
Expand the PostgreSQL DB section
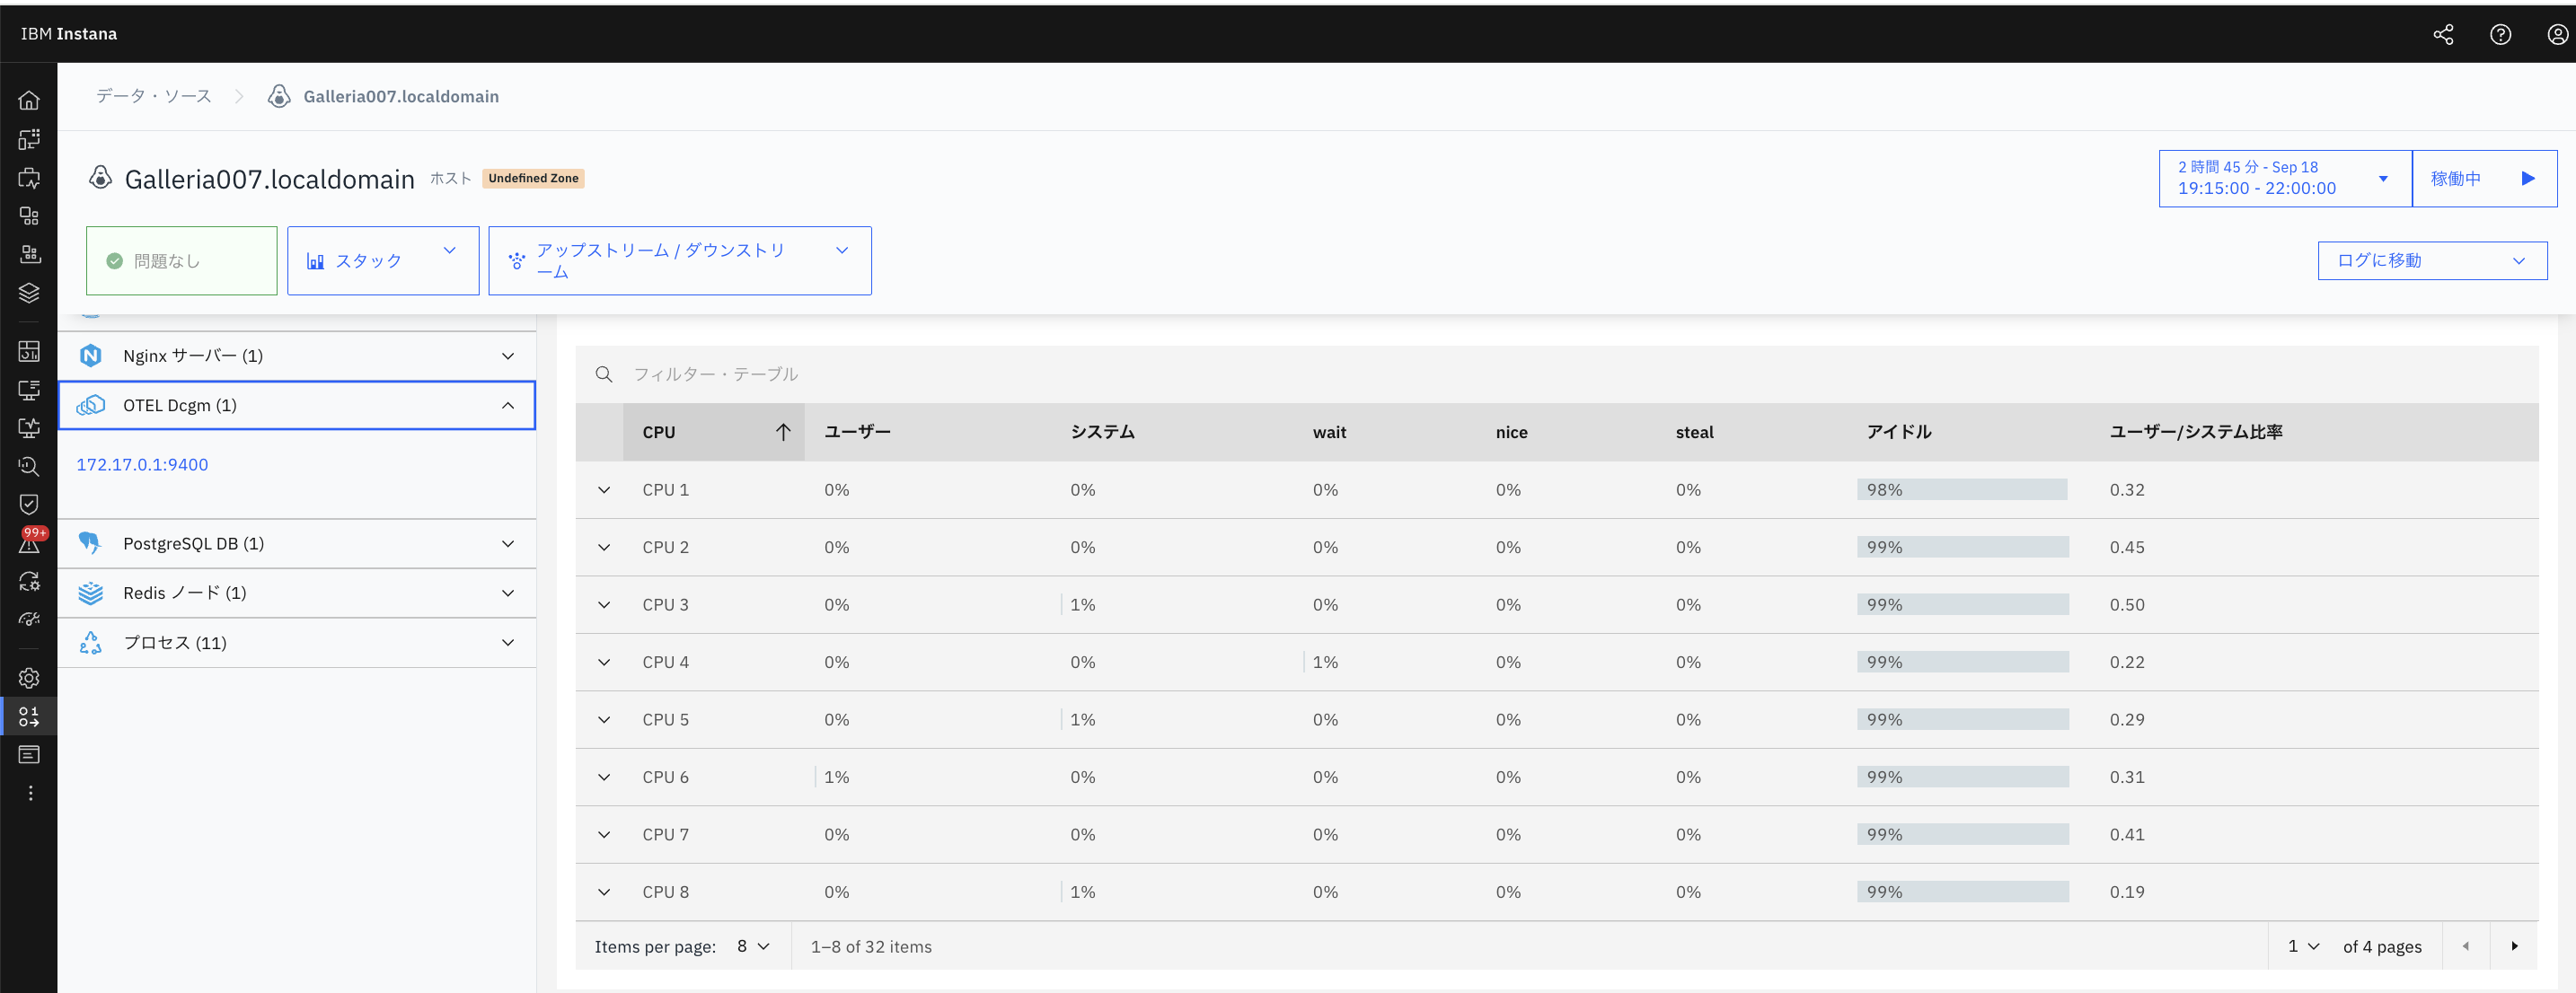tap(508, 544)
